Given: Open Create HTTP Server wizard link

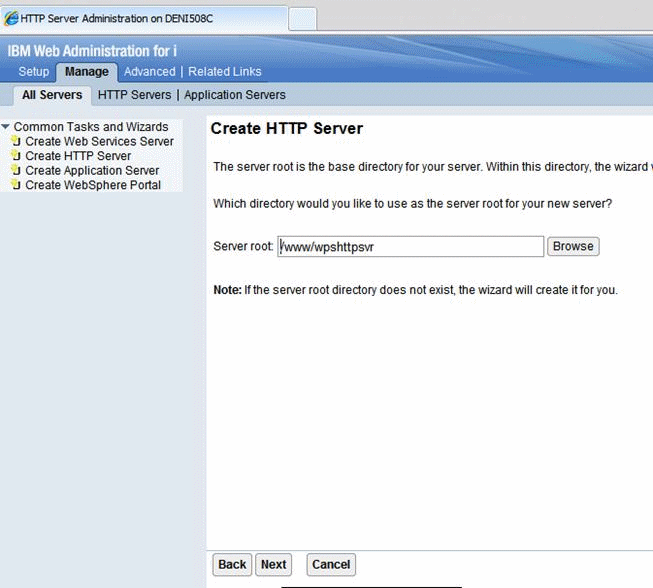Looking at the screenshot, I should (78, 156).
